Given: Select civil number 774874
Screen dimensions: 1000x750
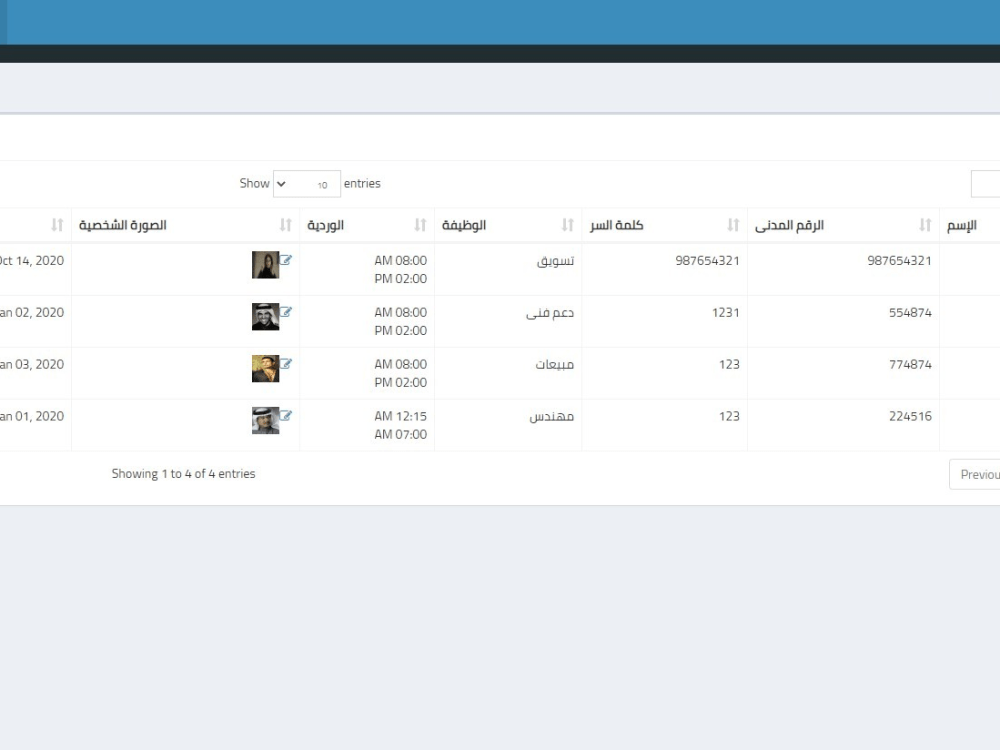Looking at the screenshot, I should pos(910,364).
